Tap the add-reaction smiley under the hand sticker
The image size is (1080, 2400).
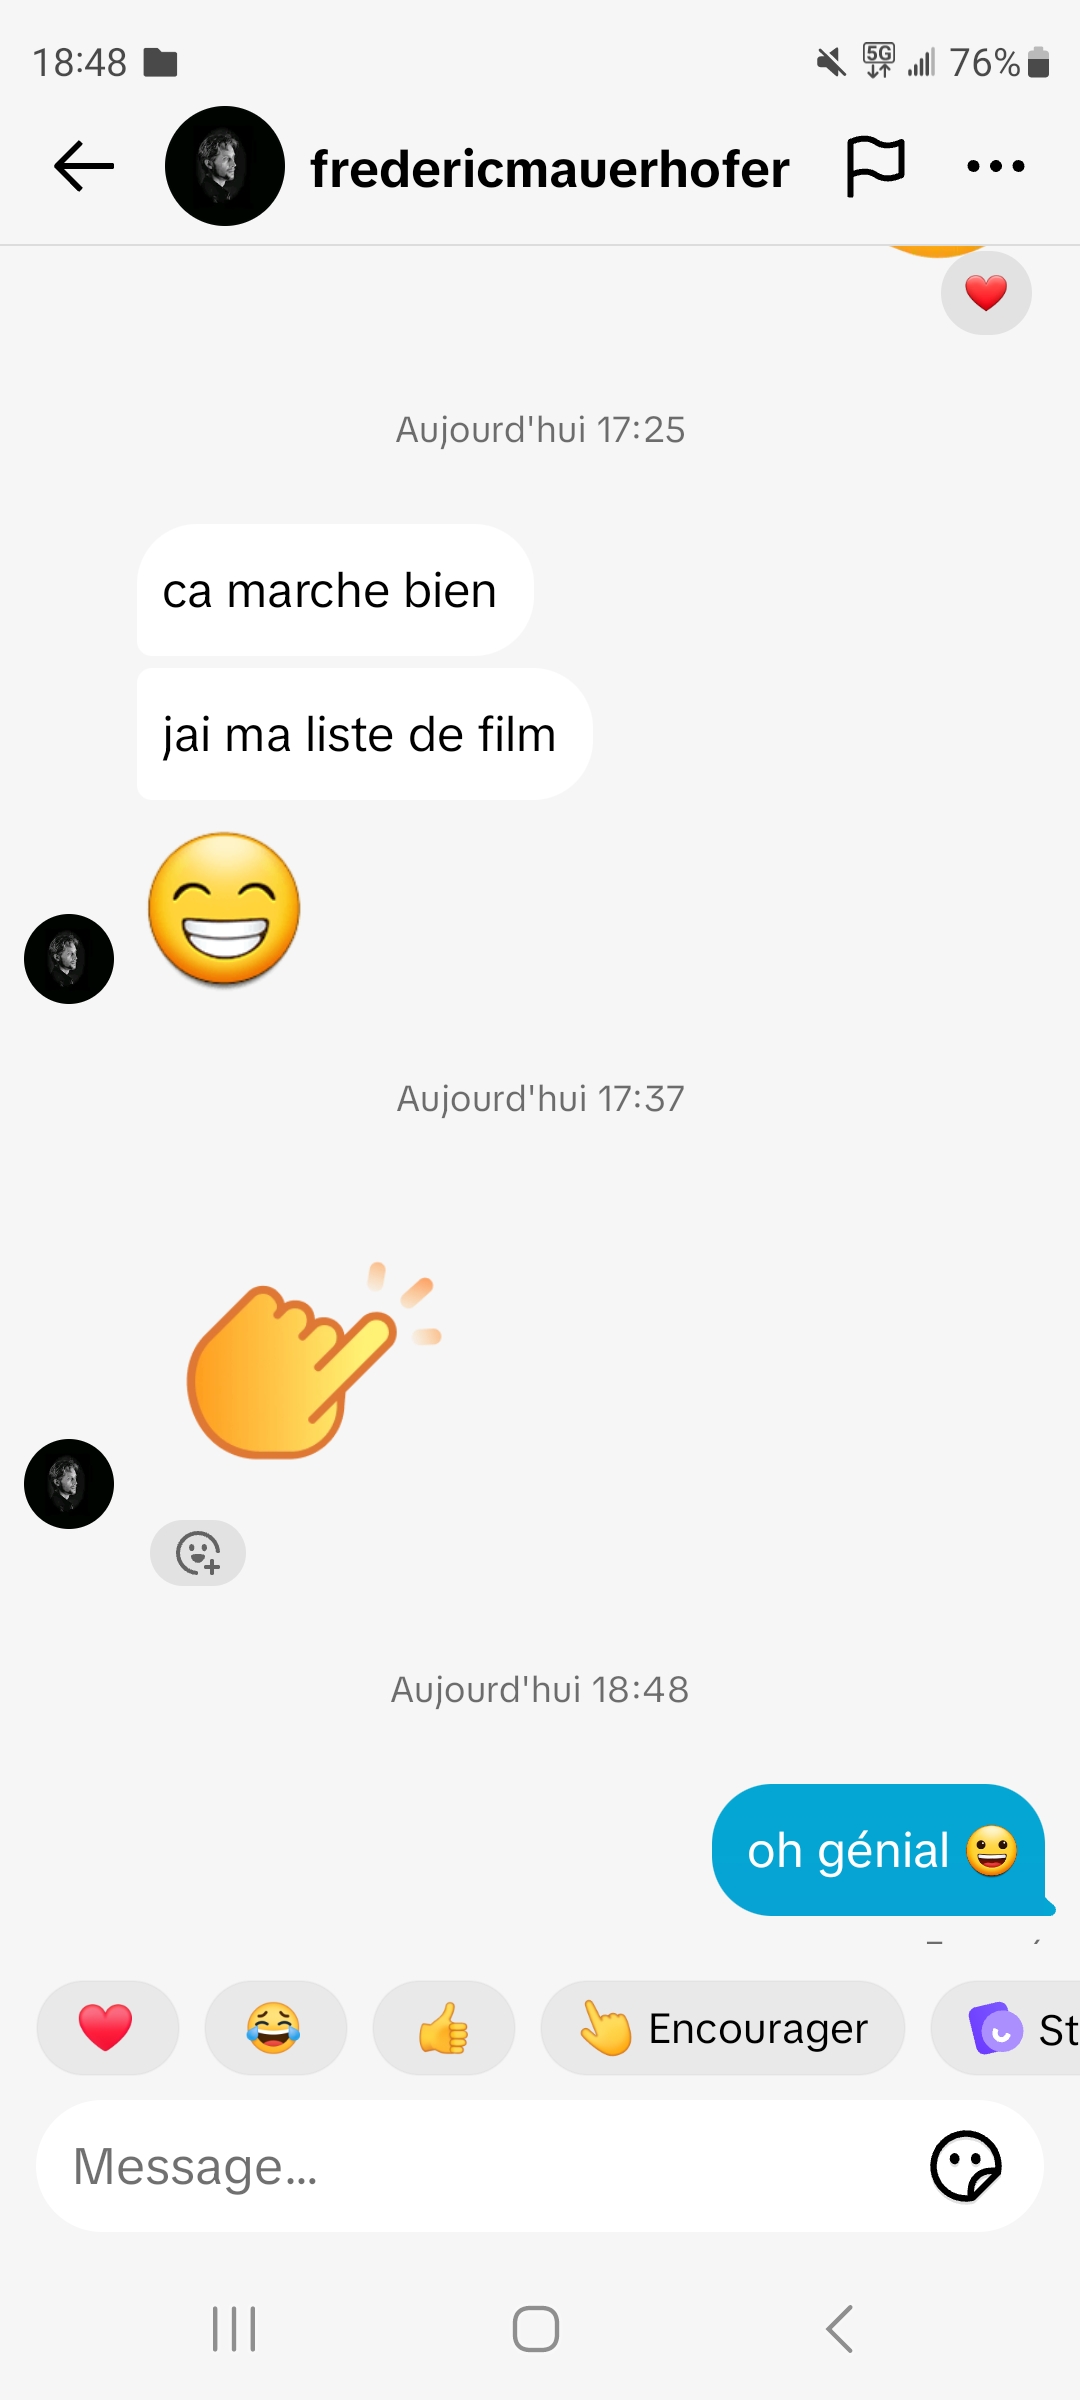198,1553
